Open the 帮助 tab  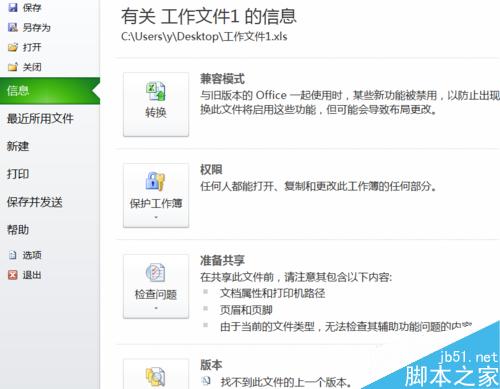coord(18,229)
